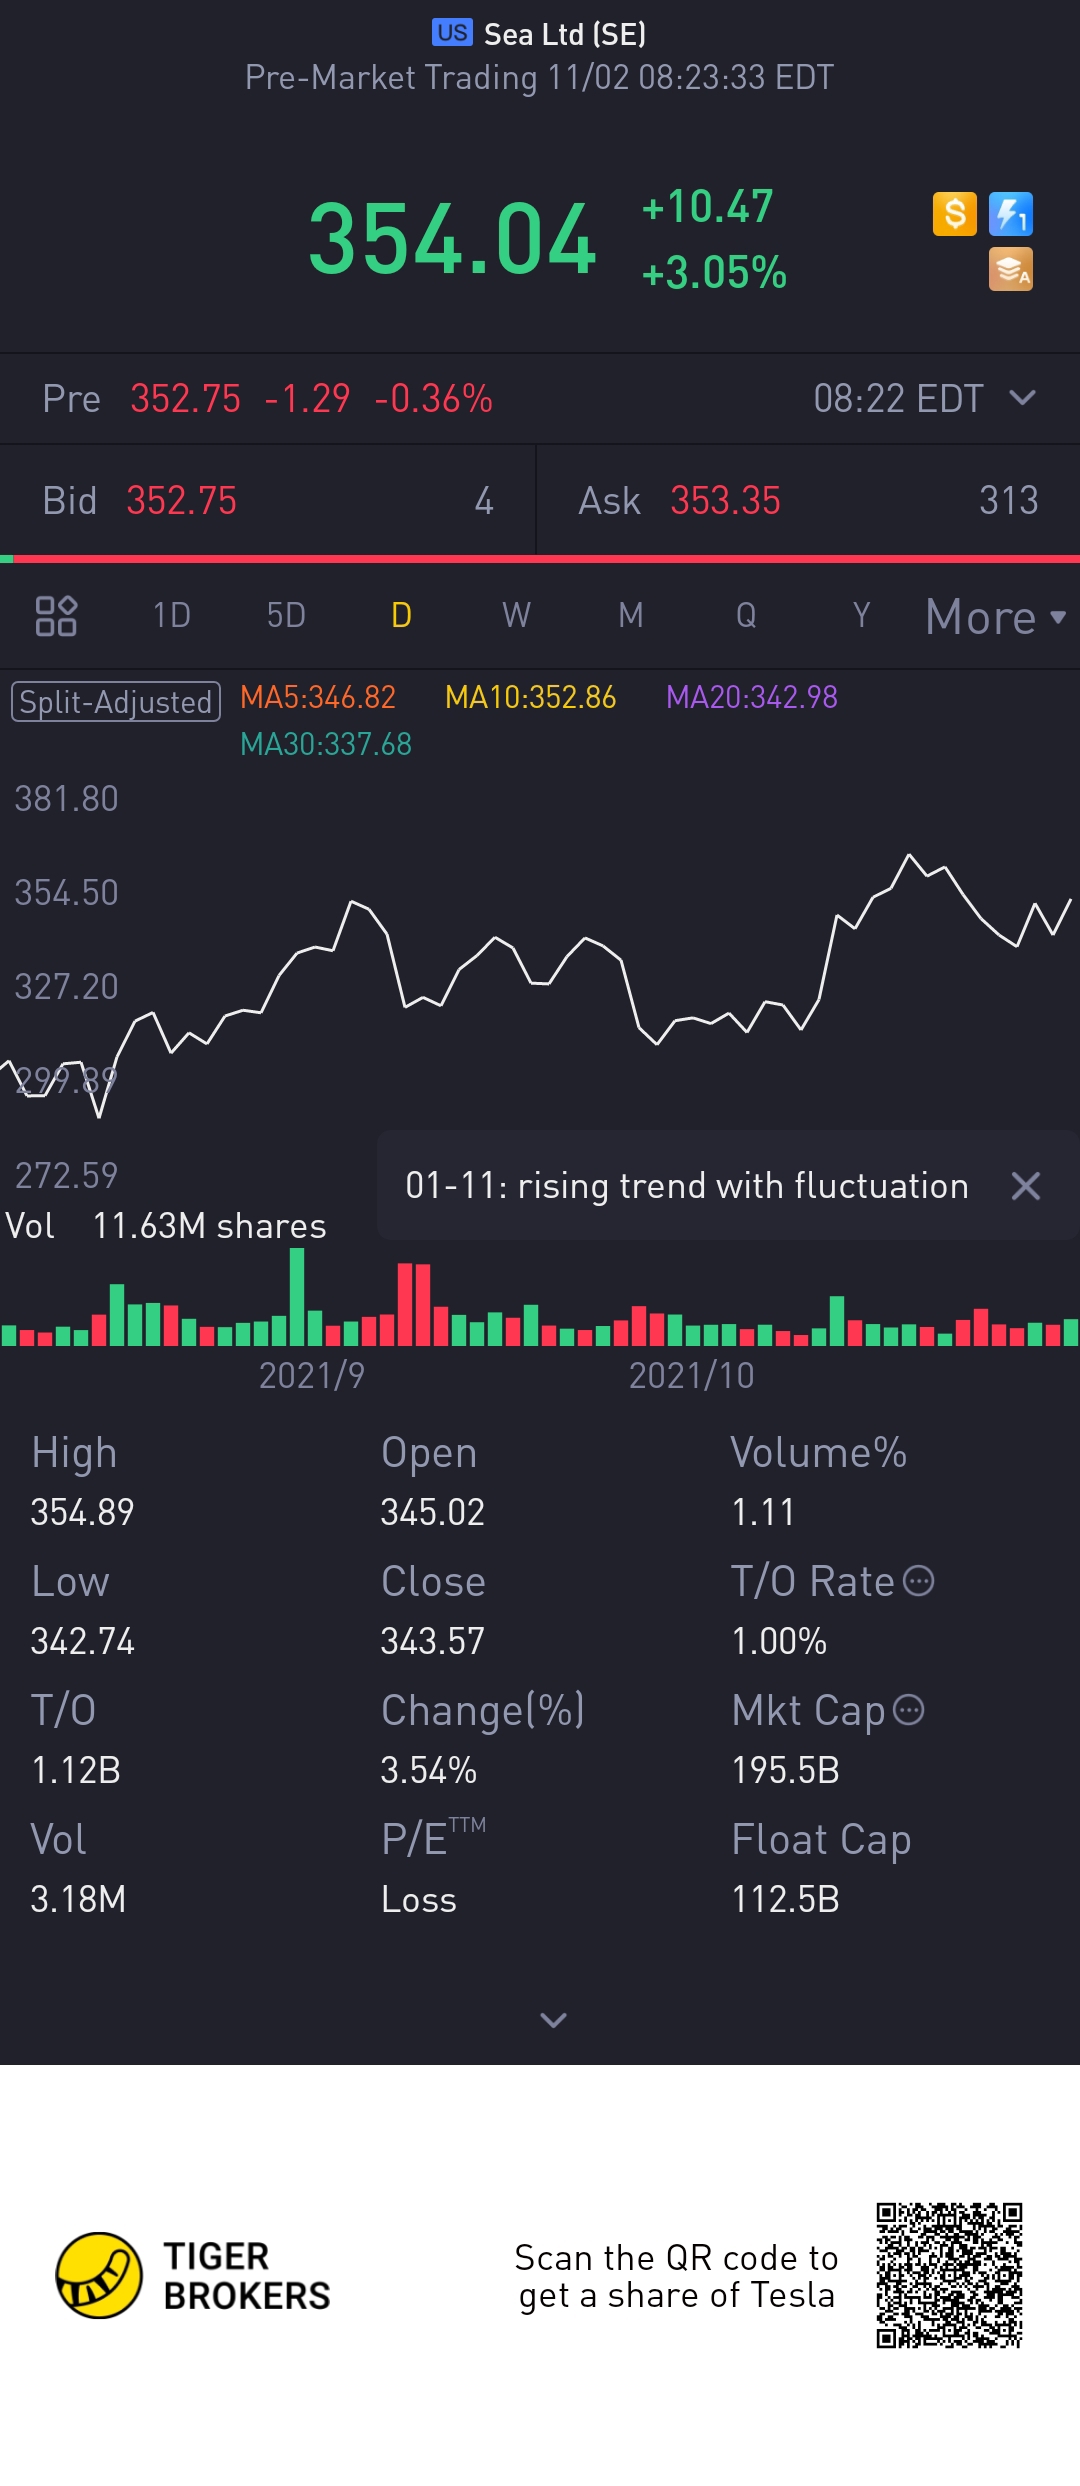Tap the MA30:337.68 indicator label
Viewport: 1080px width, 2486px height.
coord(326,744)
